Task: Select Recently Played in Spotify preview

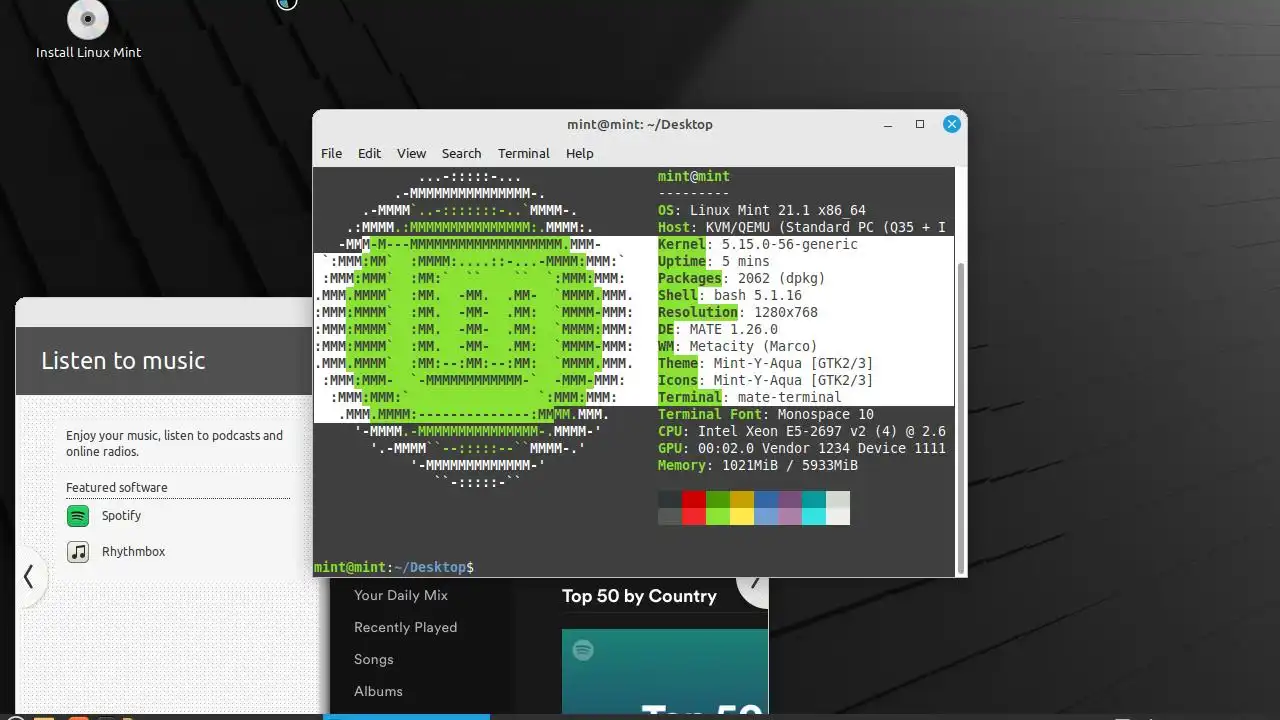Action: [405, 627]
